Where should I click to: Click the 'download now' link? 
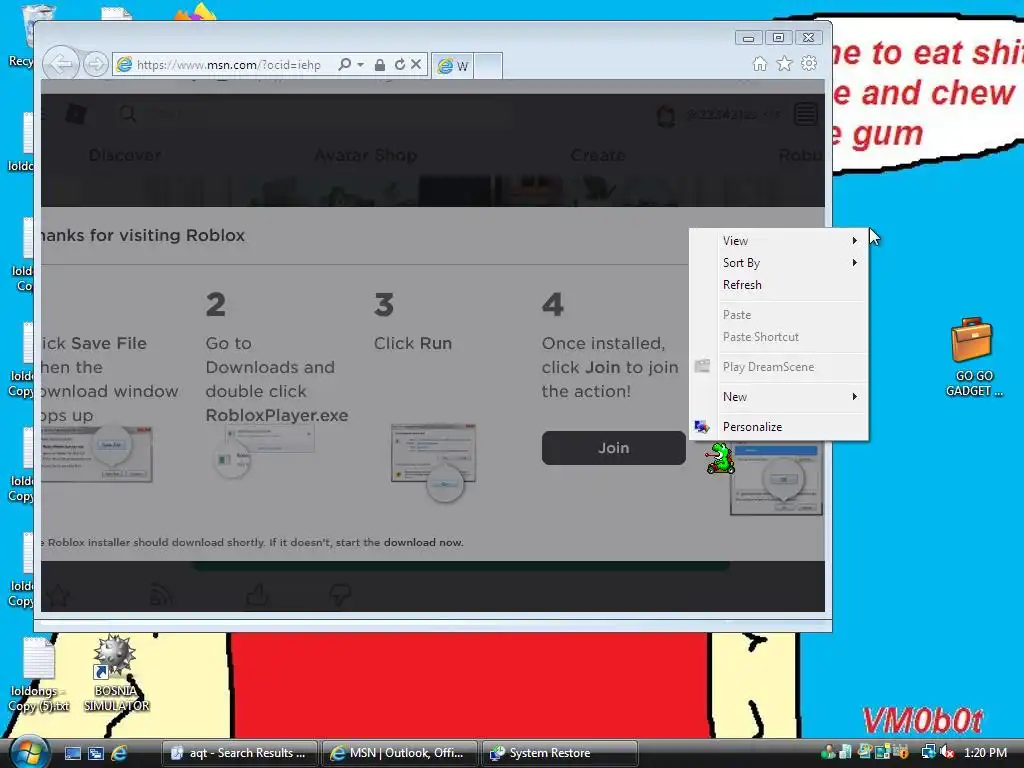click(x=423, y=543)
